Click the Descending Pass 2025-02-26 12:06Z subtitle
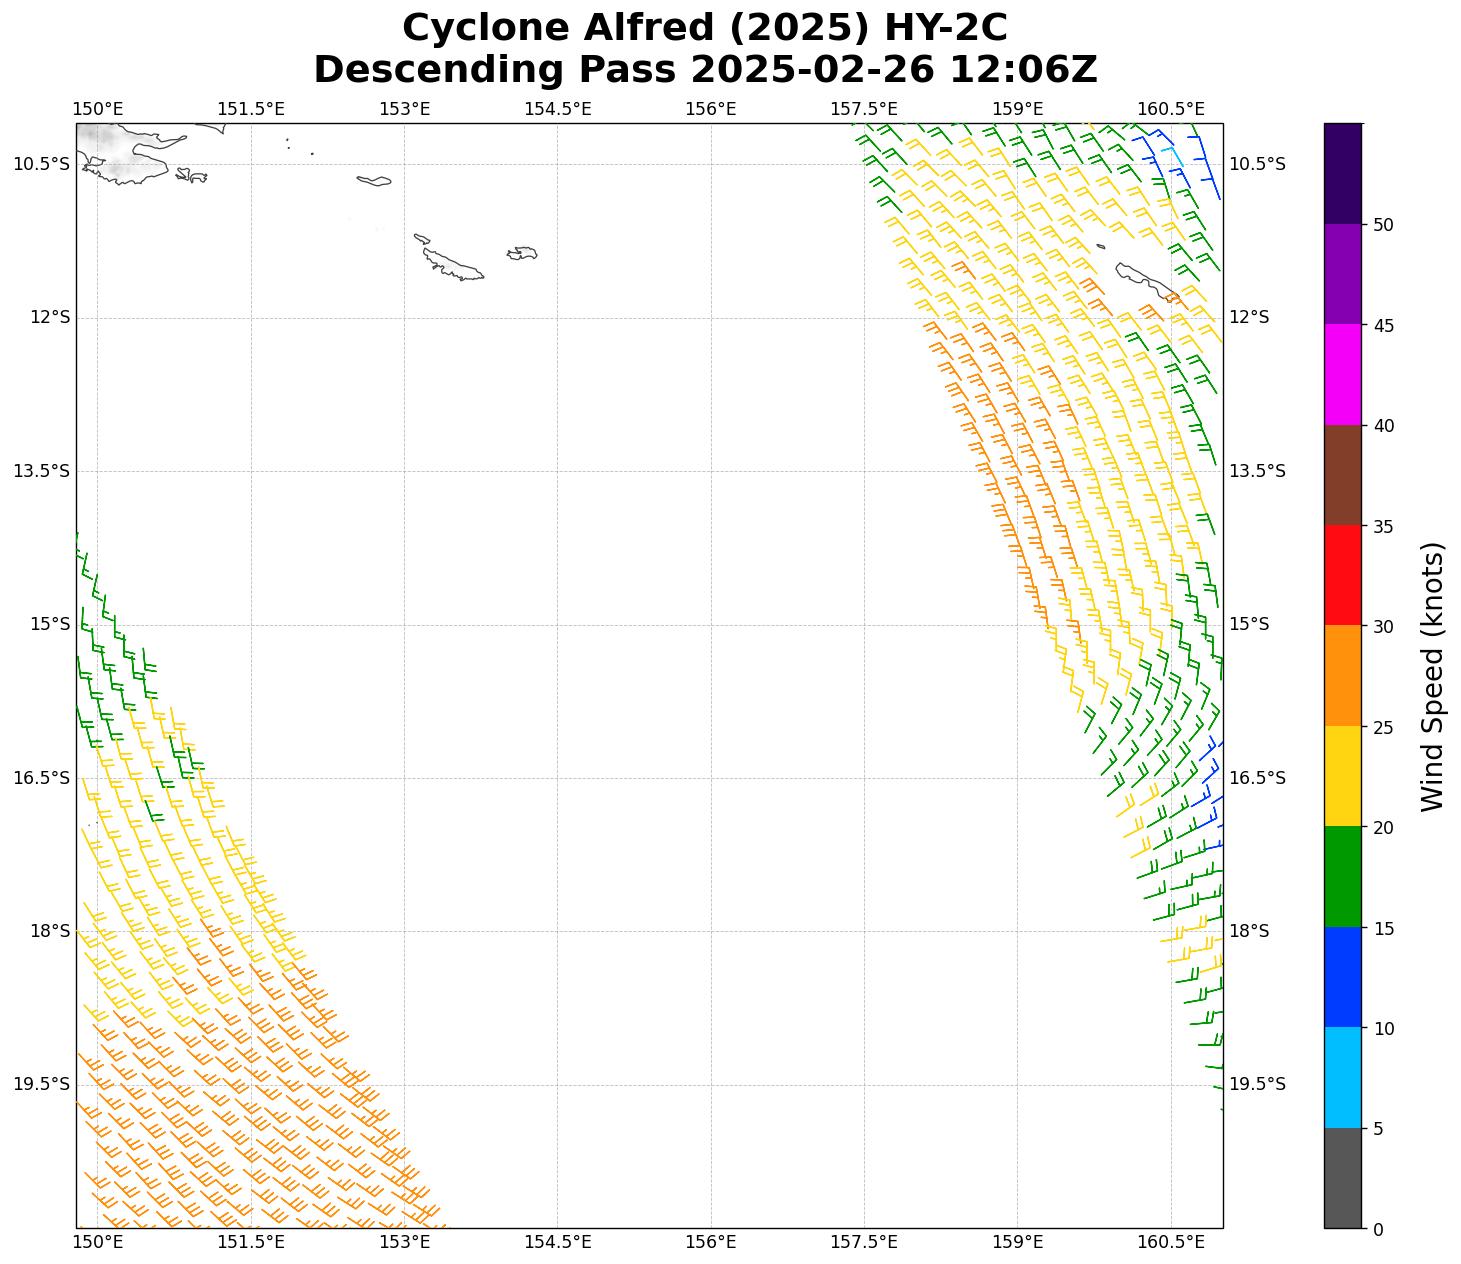This screenshot has width=1461, height=1264. (x=704, y=70)
